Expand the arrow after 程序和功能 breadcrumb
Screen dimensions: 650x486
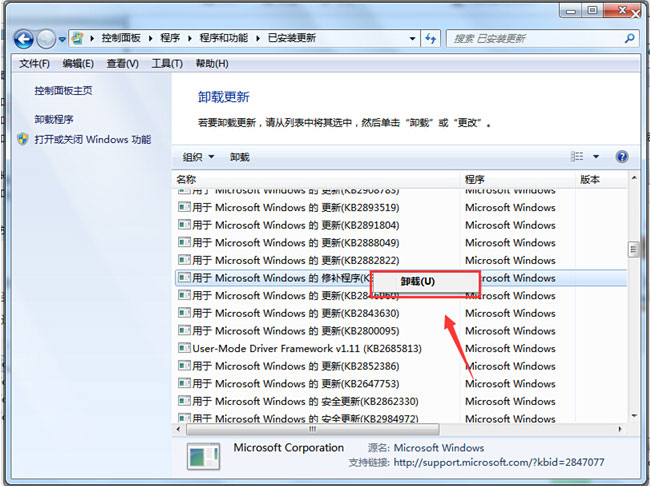258,39
